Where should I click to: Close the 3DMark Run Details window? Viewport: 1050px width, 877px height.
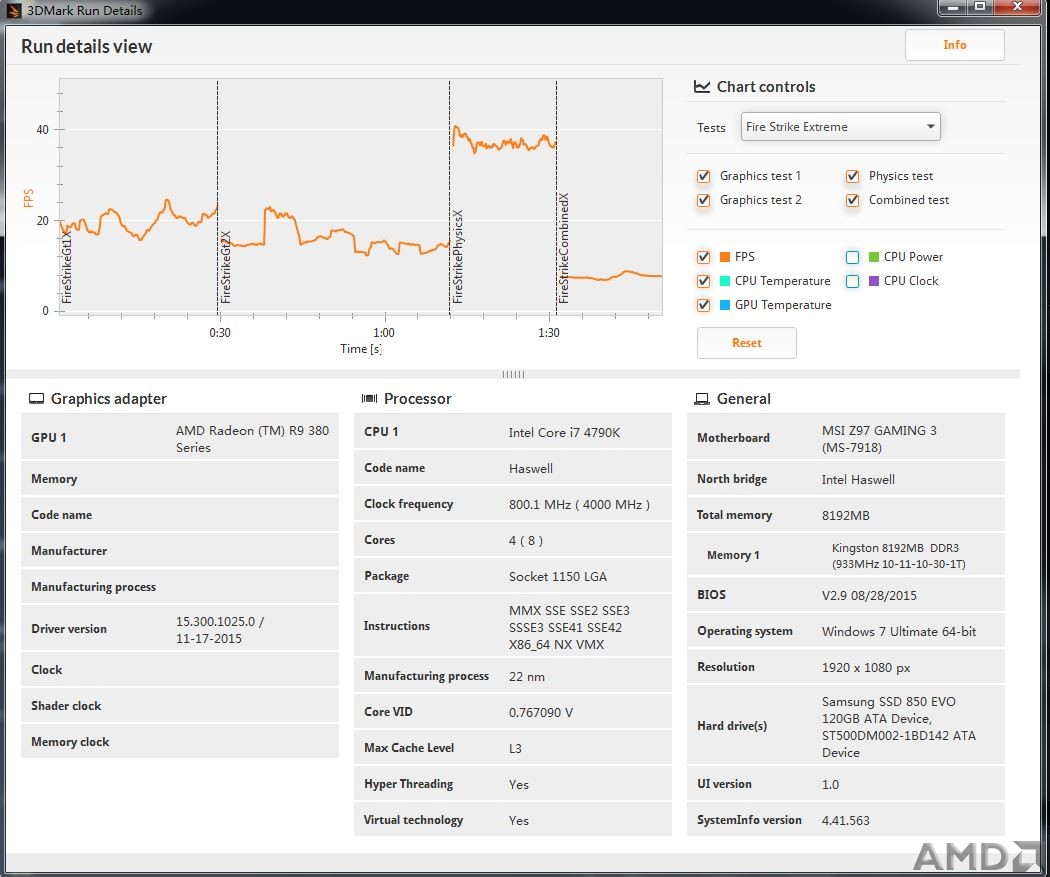click(1017, 7)
